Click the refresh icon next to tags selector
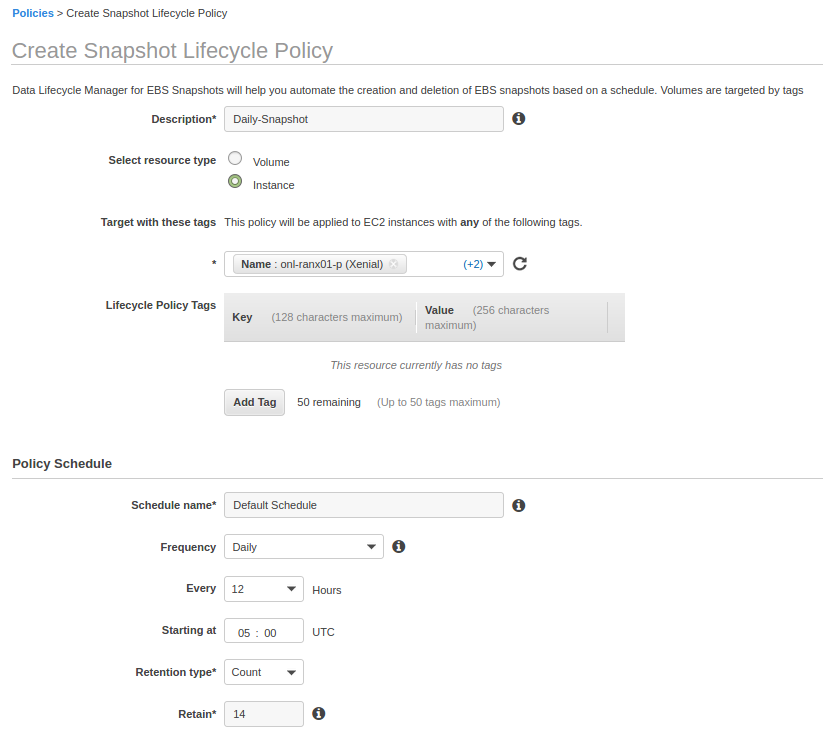Screen dimensions: 837x740 click(520, 264)
